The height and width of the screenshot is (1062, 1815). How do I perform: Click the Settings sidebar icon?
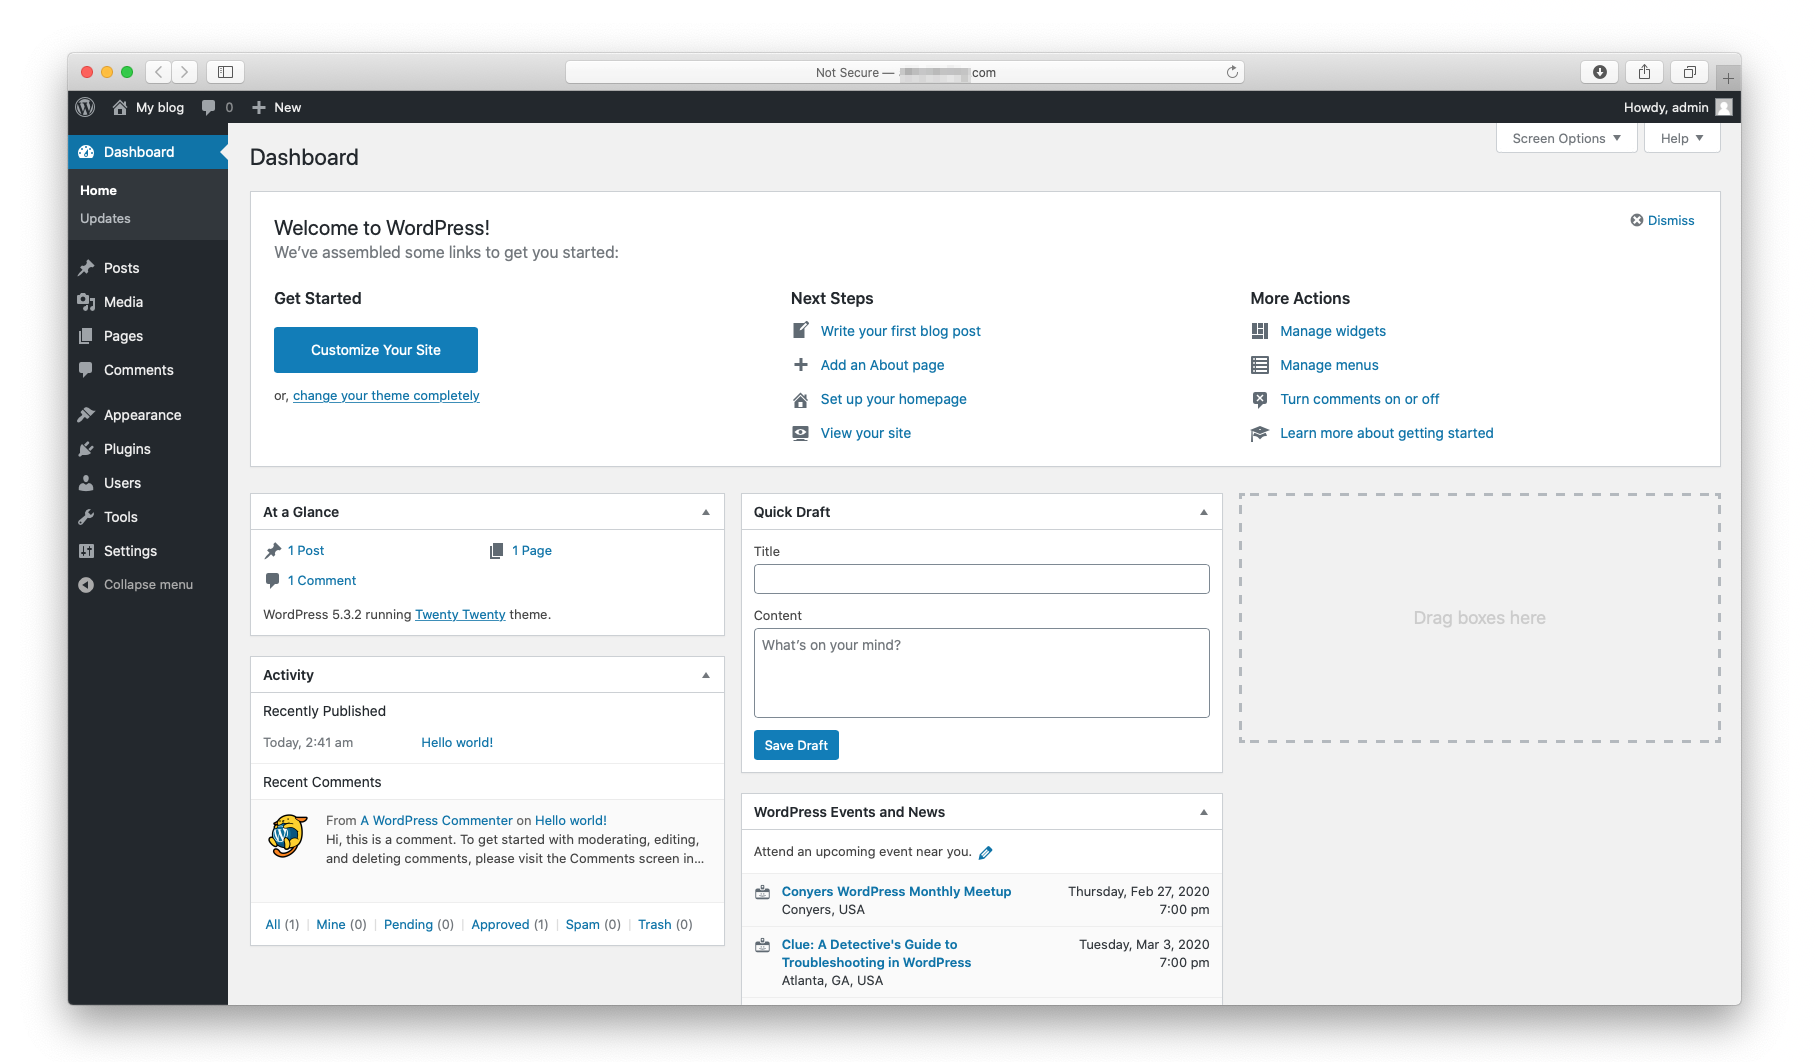coord(87,551)
